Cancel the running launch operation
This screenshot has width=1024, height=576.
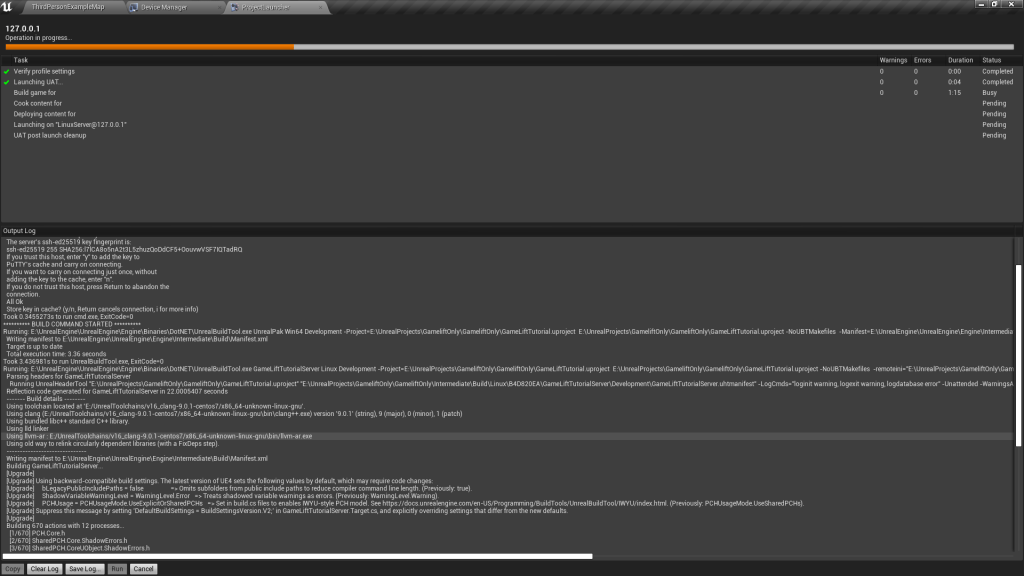pos(143,568)
